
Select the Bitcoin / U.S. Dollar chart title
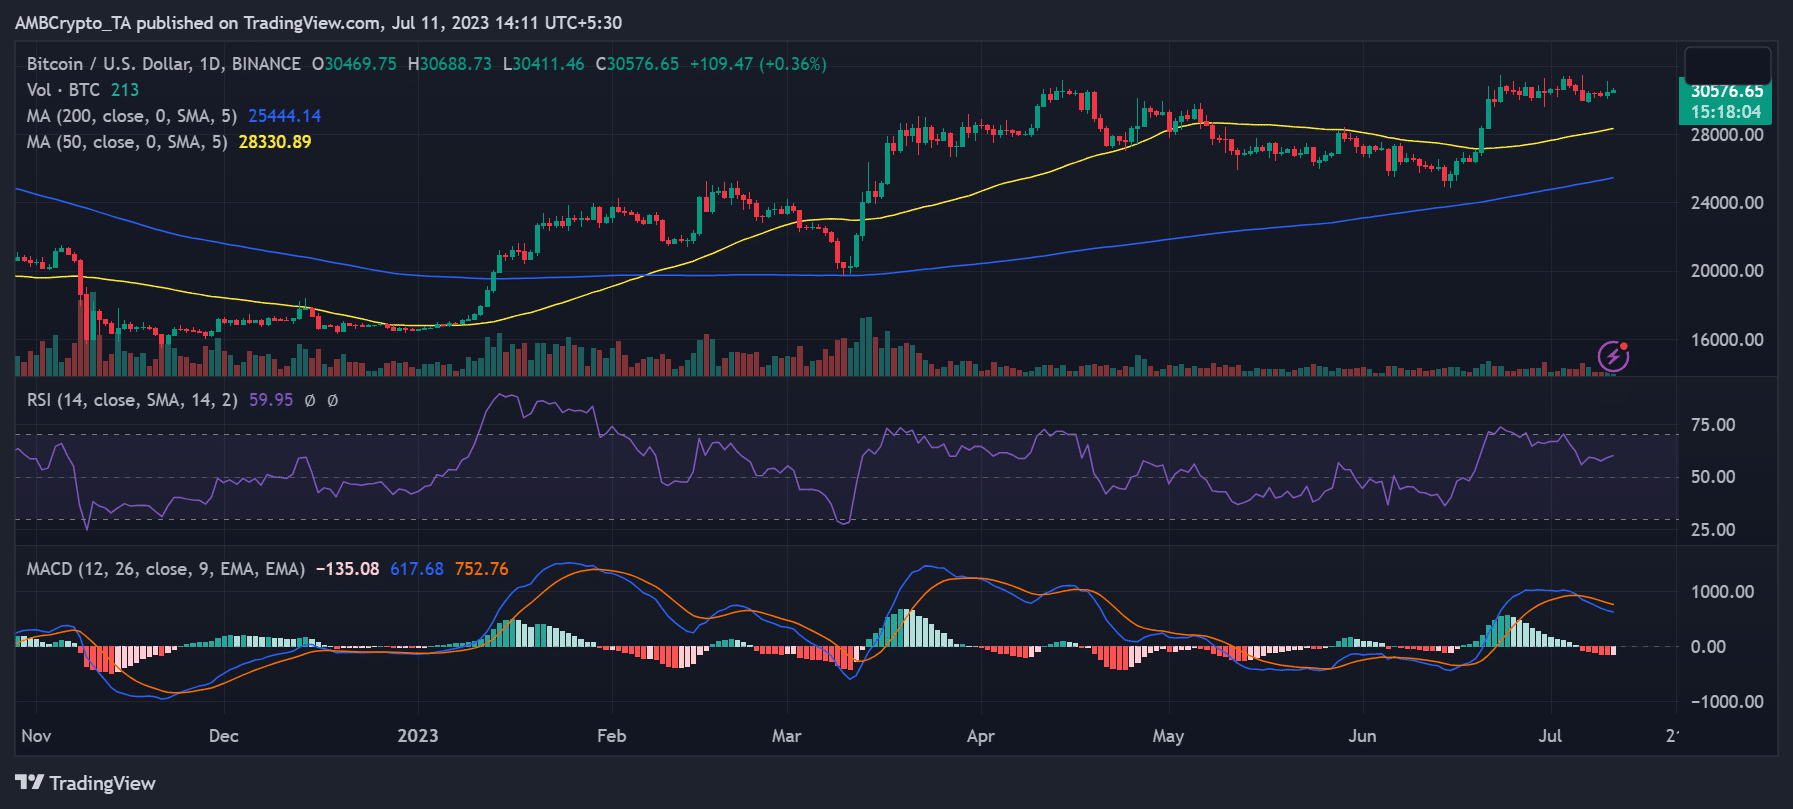point(164,64)
